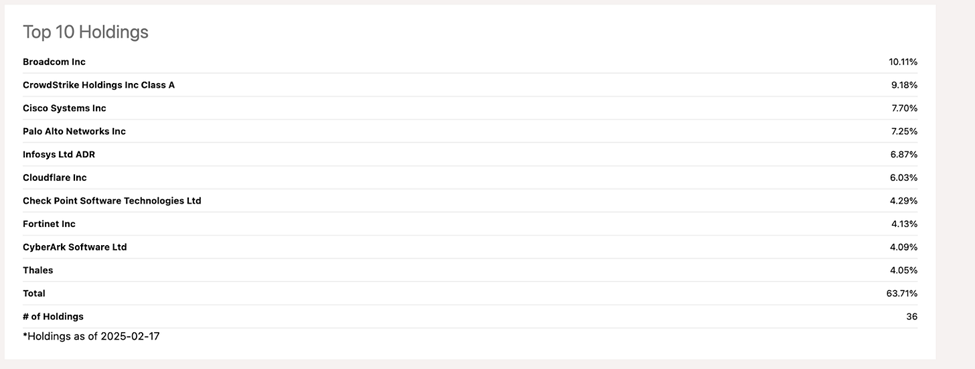Click Infosys Ltd ADR holding name
975x369 pixels.
coord(59,154)
